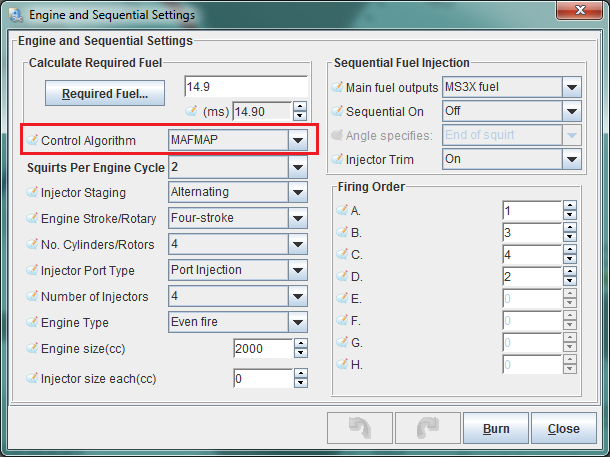Viewport: 610px width, 457px height.
Task: Open the Squirts Per Engine Cycle dropdown
Action: tap(297, 167)
